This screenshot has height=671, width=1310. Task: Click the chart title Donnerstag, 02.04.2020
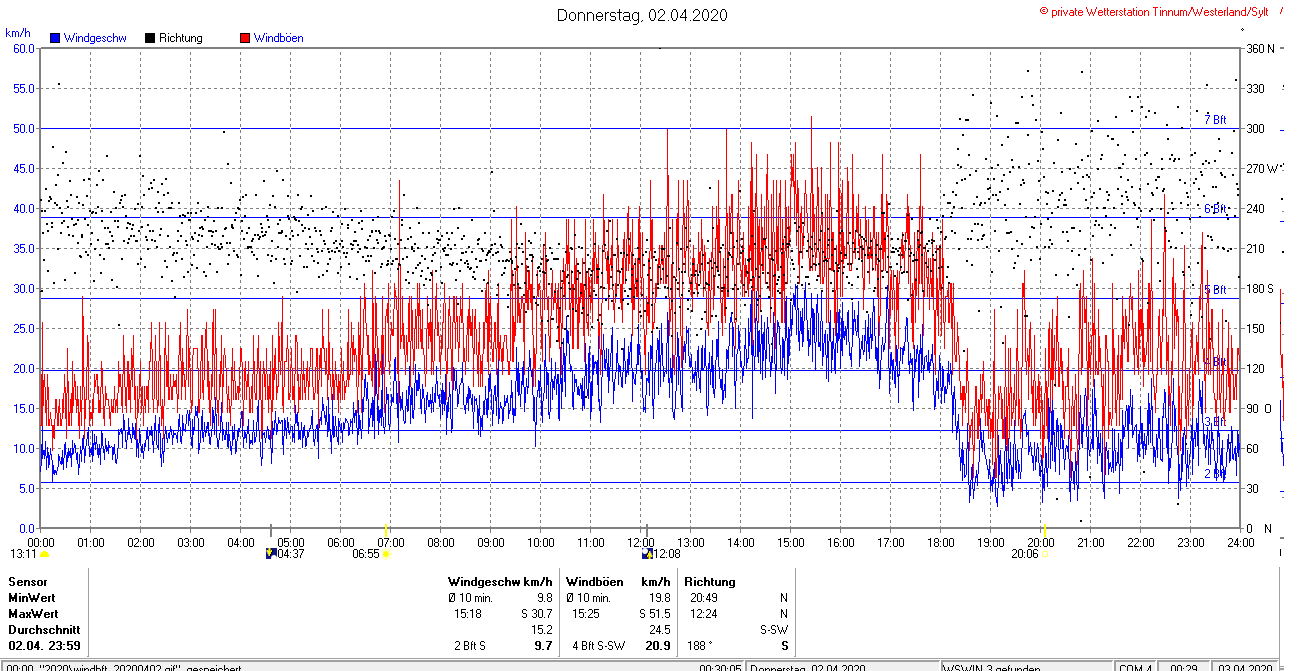tap(642, 15)
